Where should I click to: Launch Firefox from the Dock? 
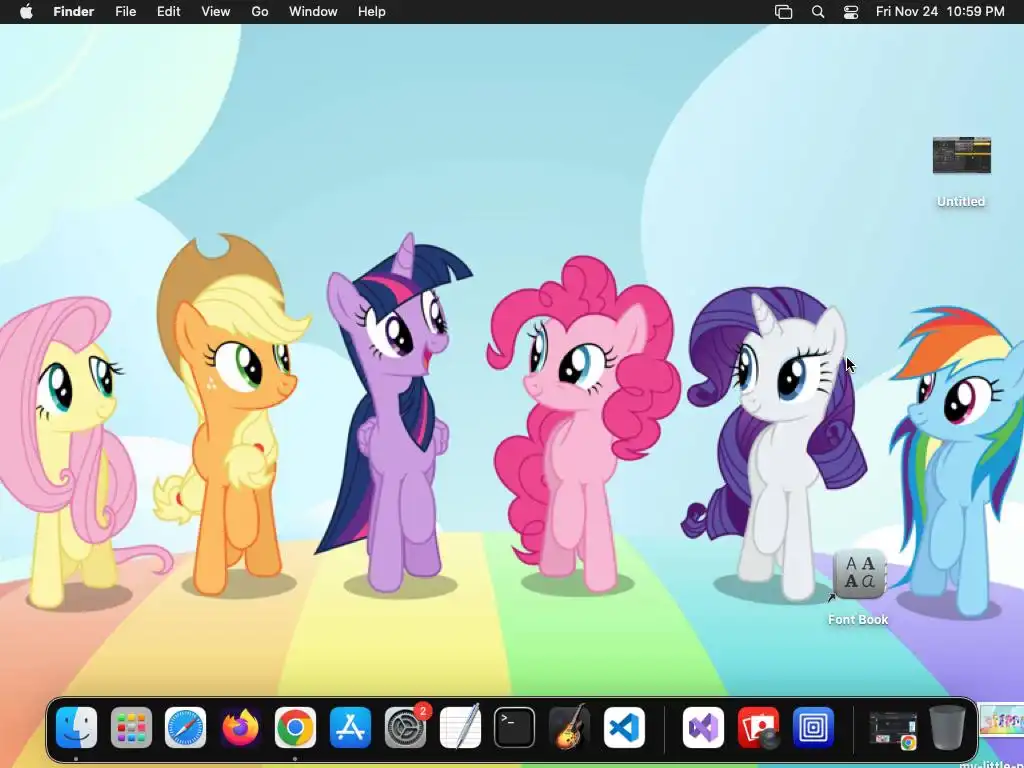240,728
